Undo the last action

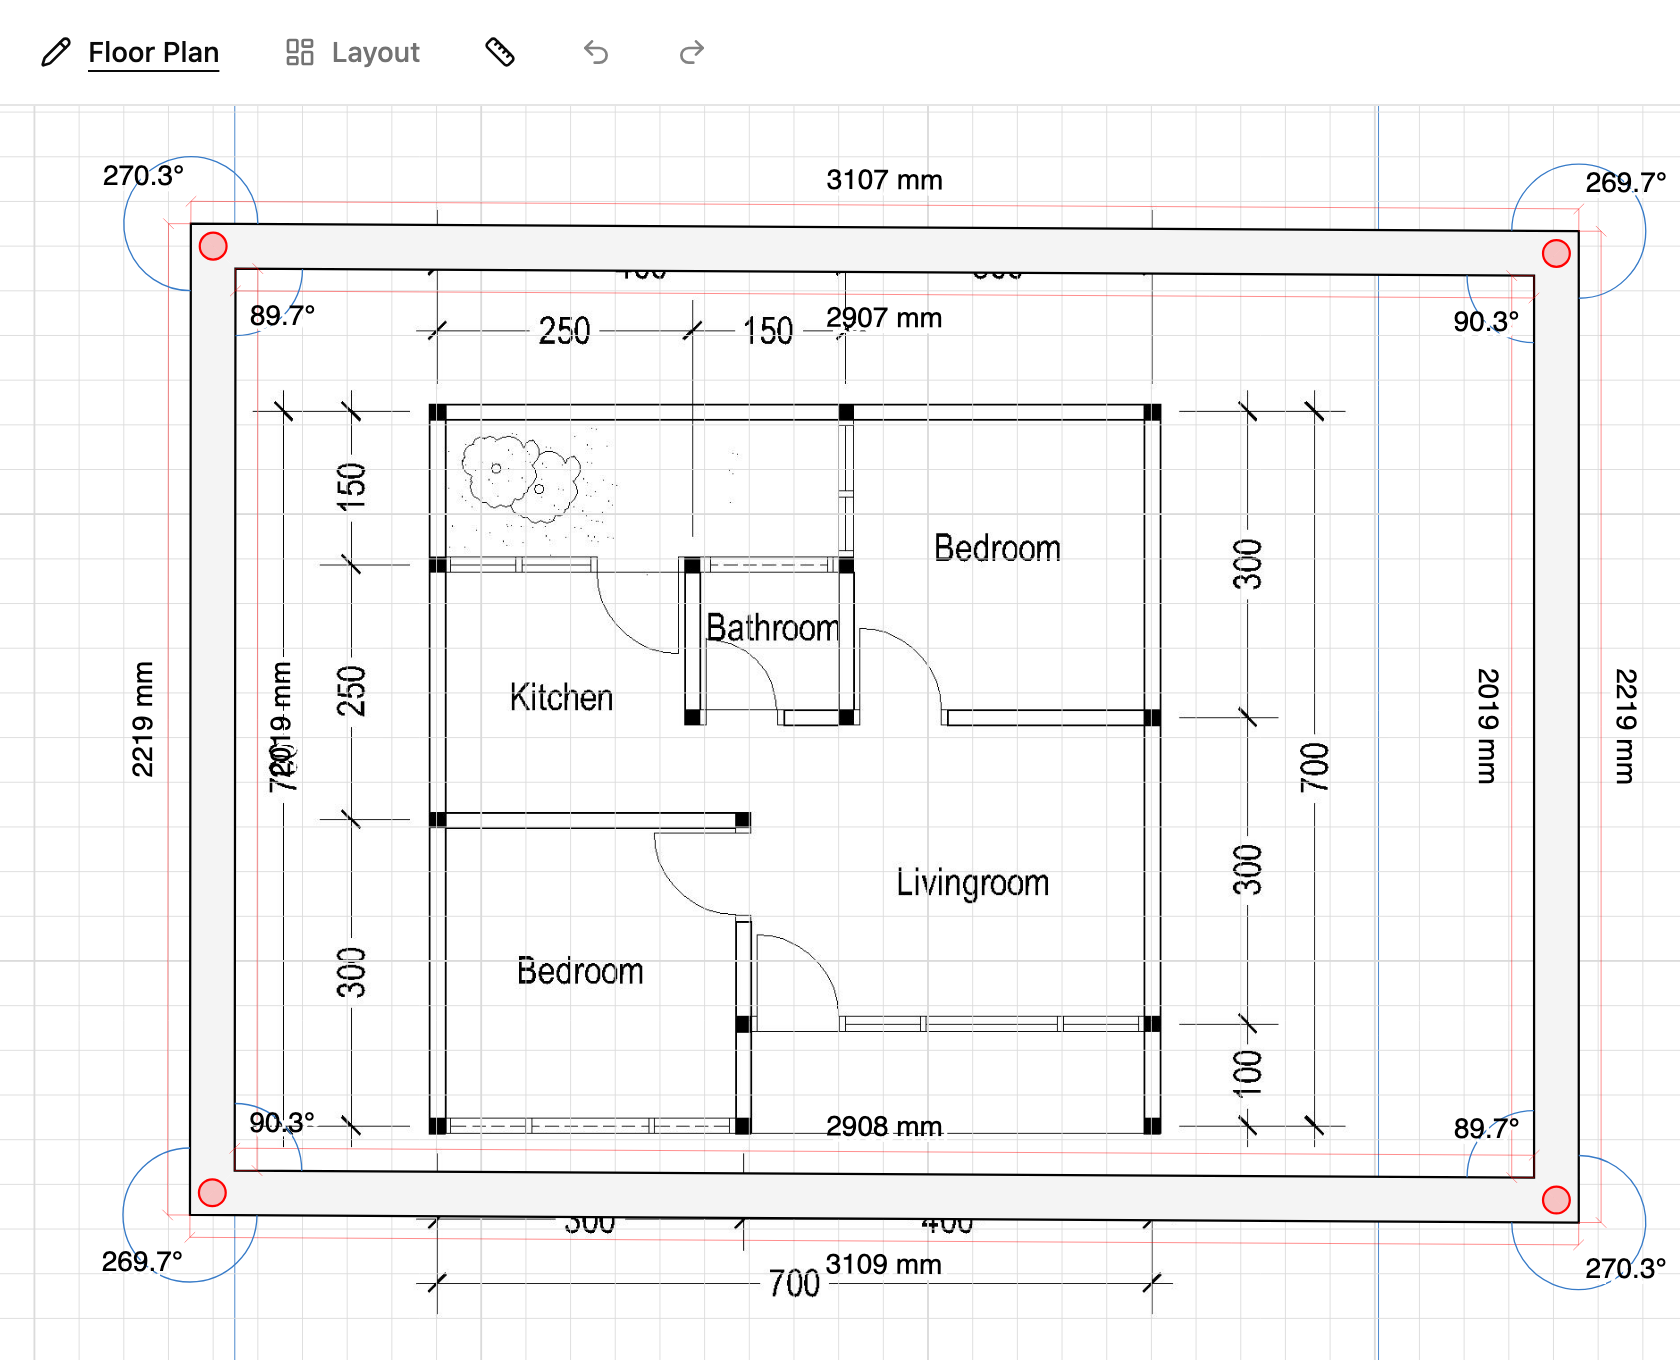(596, 52)
